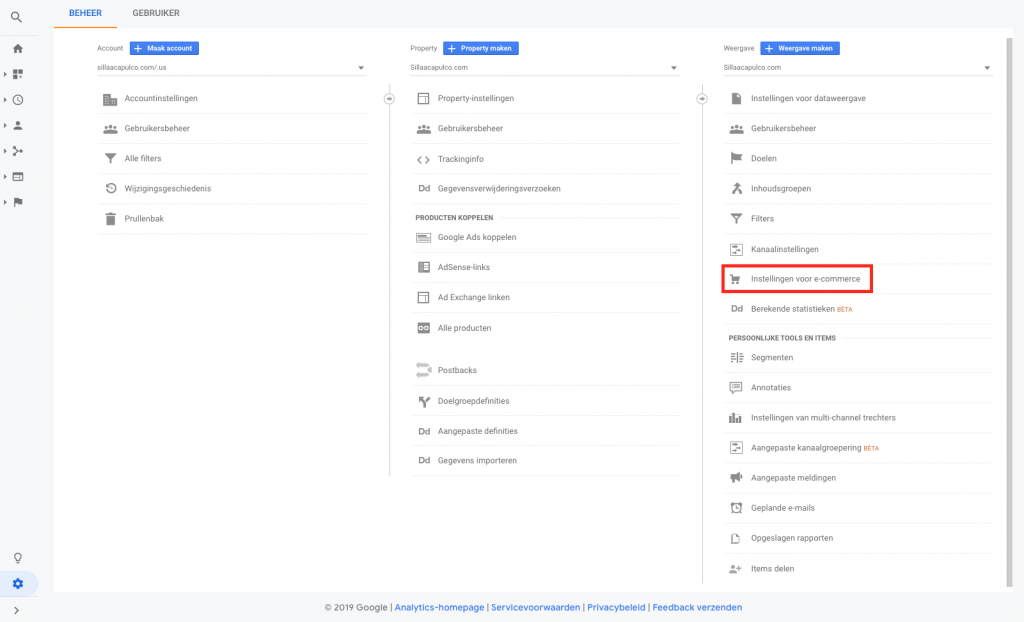Open Analytics-homepage footer link

coord(439,608)
